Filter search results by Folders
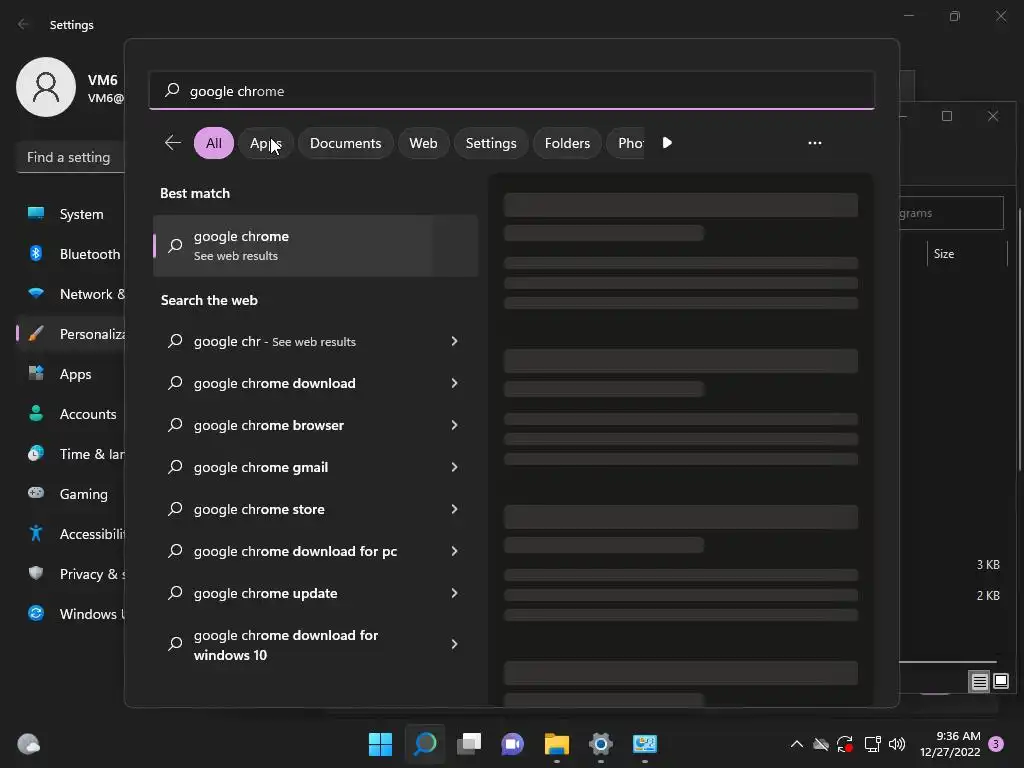The height and width of the screenshot is (768, 1024). click(x=568, y=143)
